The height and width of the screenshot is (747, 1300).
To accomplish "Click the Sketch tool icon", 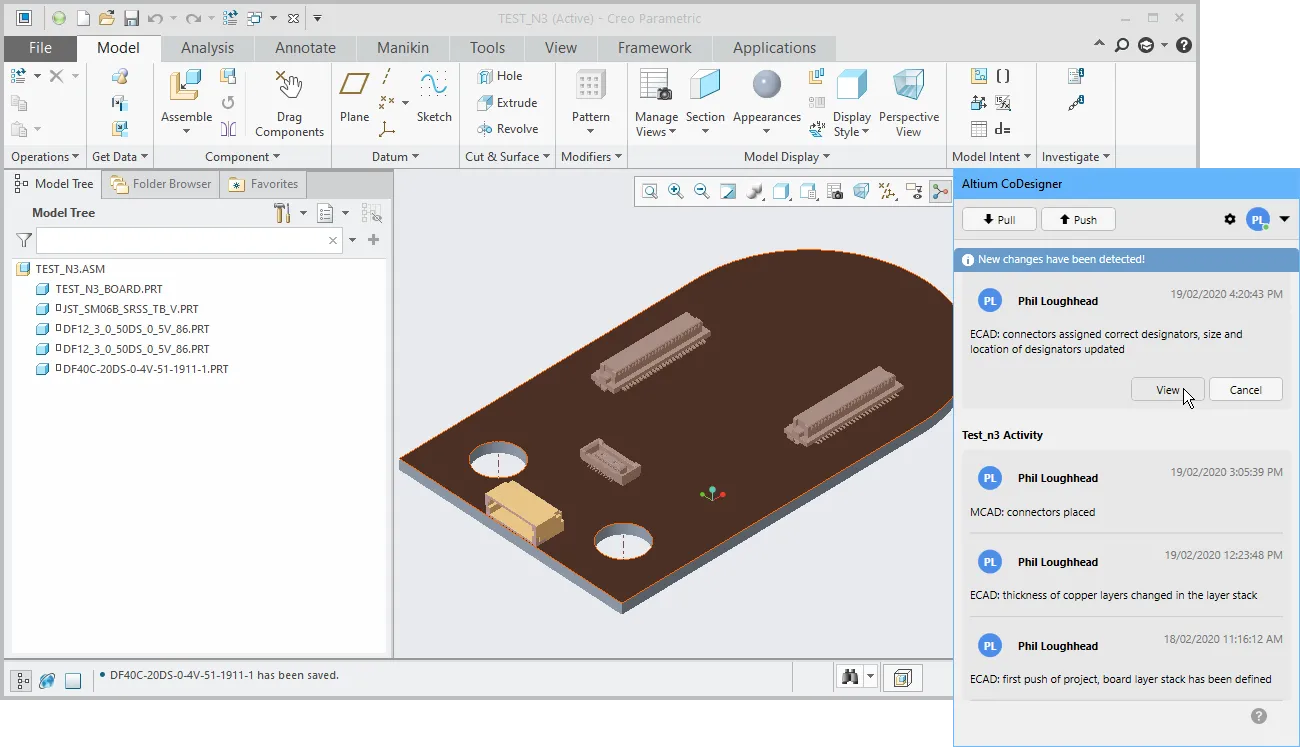I will (434, 88).
